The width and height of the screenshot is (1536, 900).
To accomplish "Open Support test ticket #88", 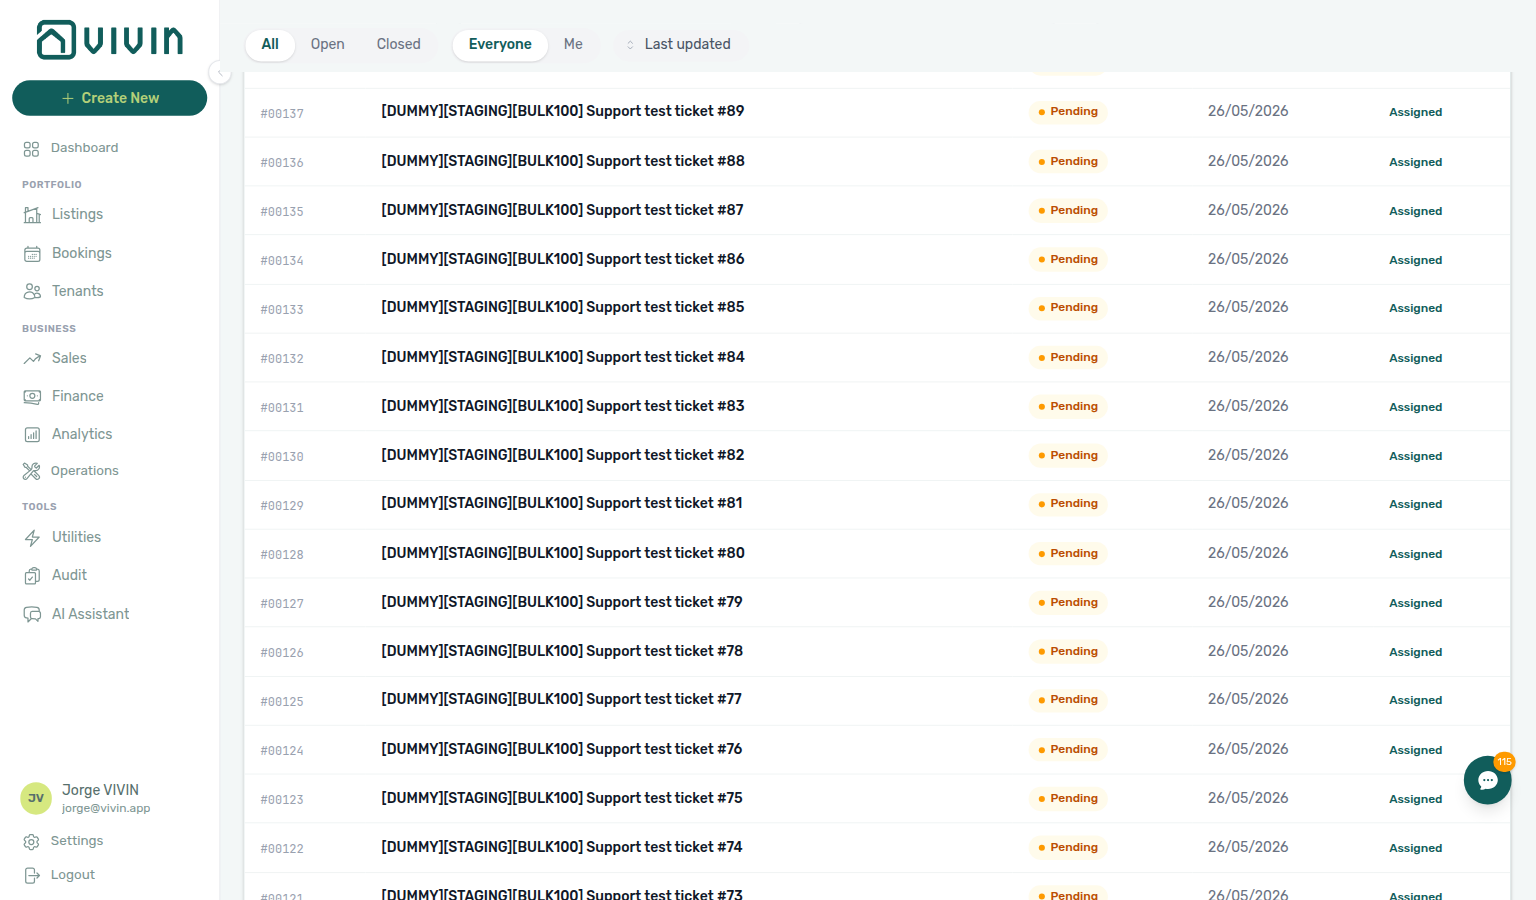I will (x=563, y=161).
